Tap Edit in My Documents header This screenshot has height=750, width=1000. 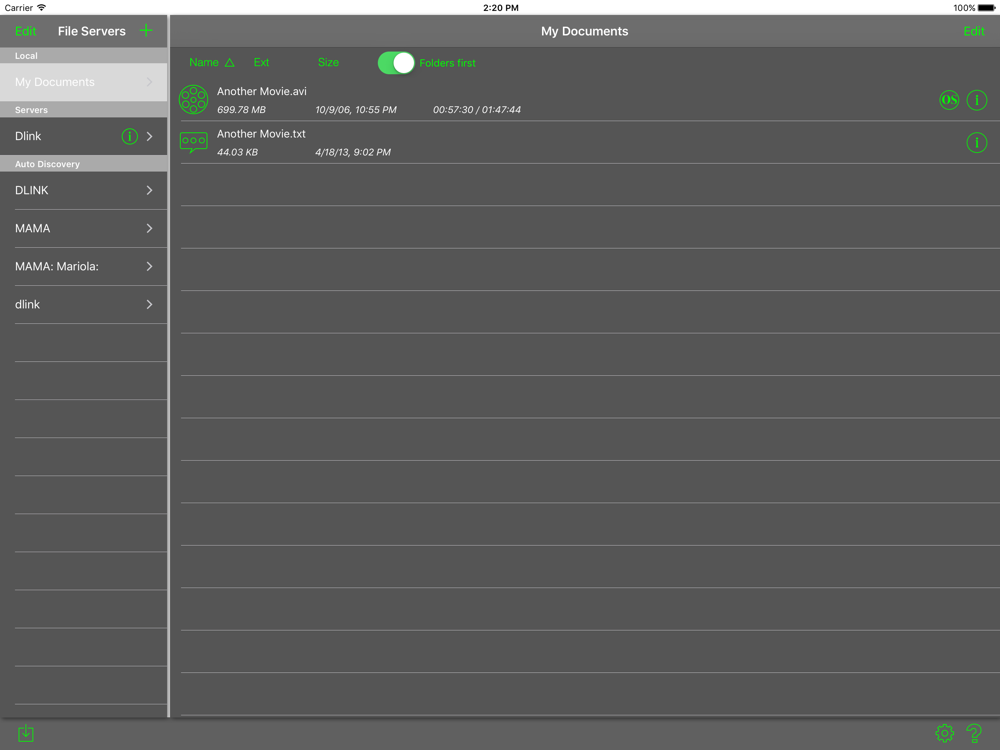pyautogui.click(x=974, y=31)
